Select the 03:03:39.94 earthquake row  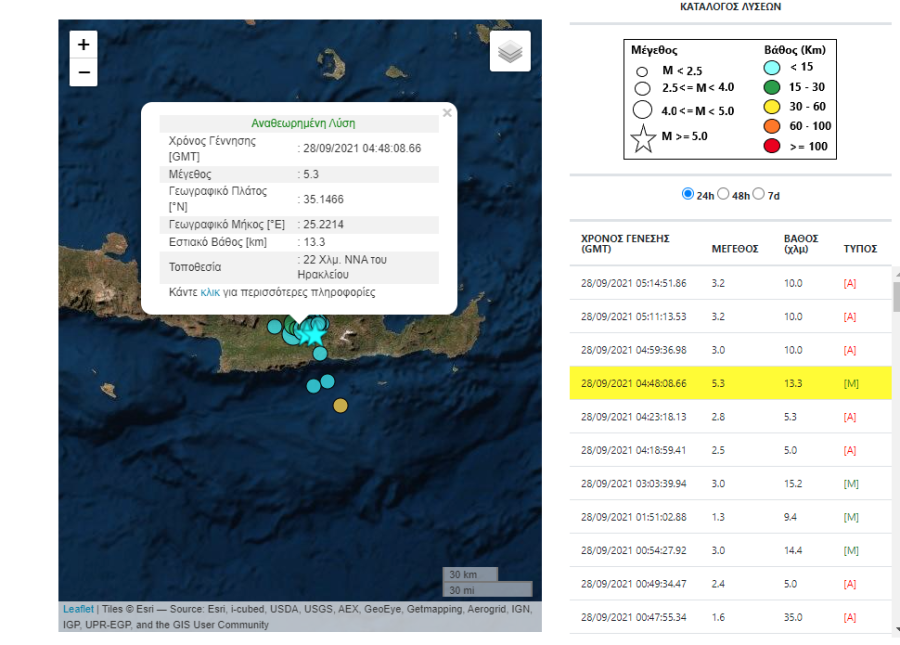[x=730, y=483]
